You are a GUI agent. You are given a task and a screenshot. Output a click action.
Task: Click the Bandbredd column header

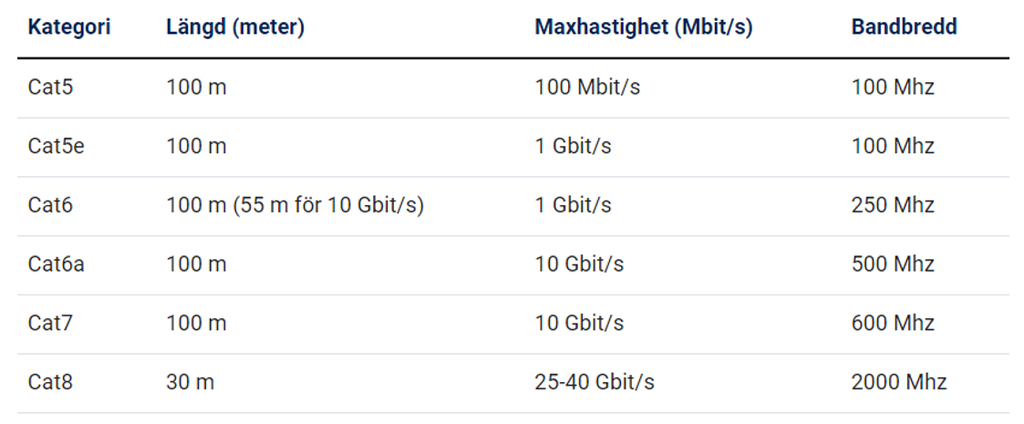click(904, 27)
